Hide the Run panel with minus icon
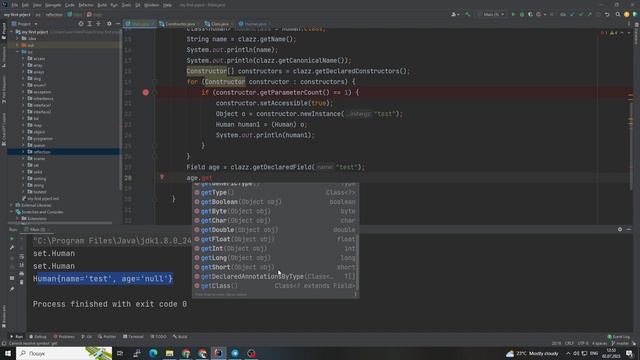 [x=629, y=229]
